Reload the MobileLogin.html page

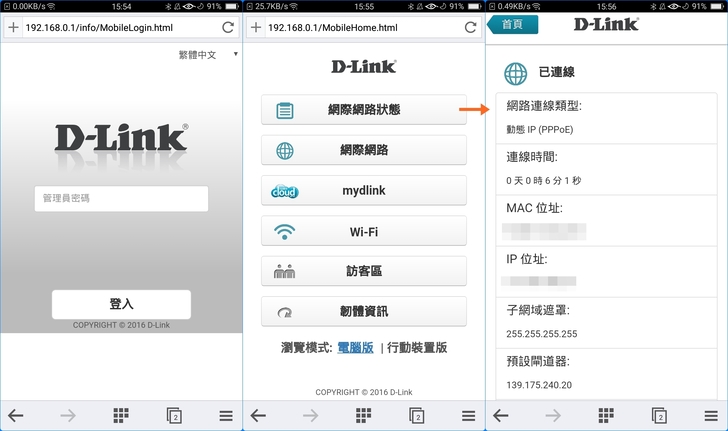click(x=228, y=27)
